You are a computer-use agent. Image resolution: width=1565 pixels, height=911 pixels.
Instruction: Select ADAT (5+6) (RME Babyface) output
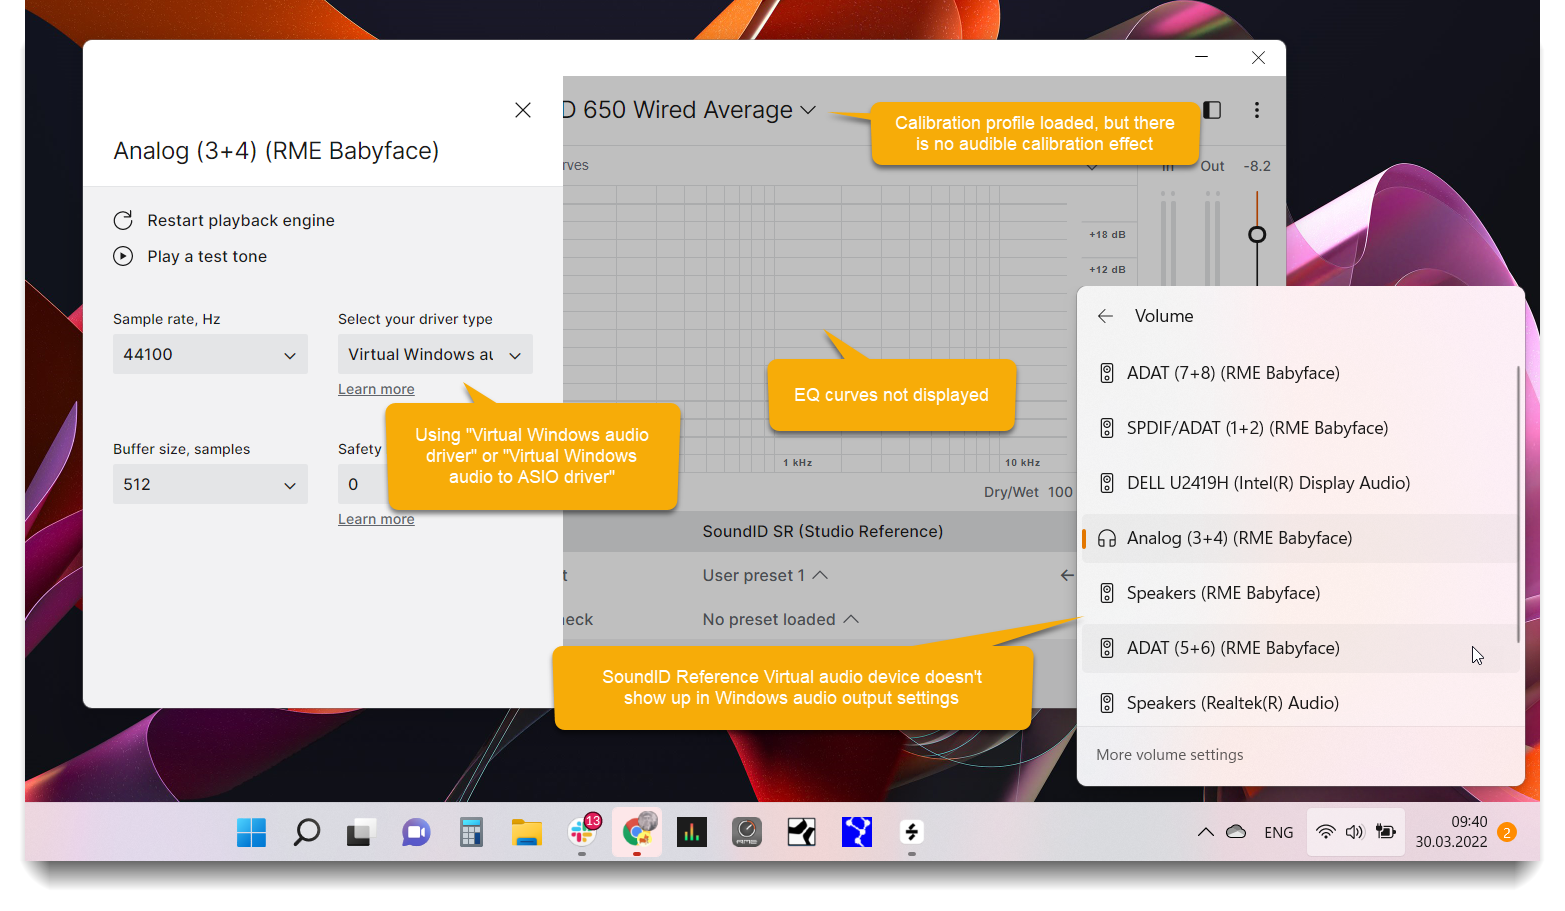1300,648
